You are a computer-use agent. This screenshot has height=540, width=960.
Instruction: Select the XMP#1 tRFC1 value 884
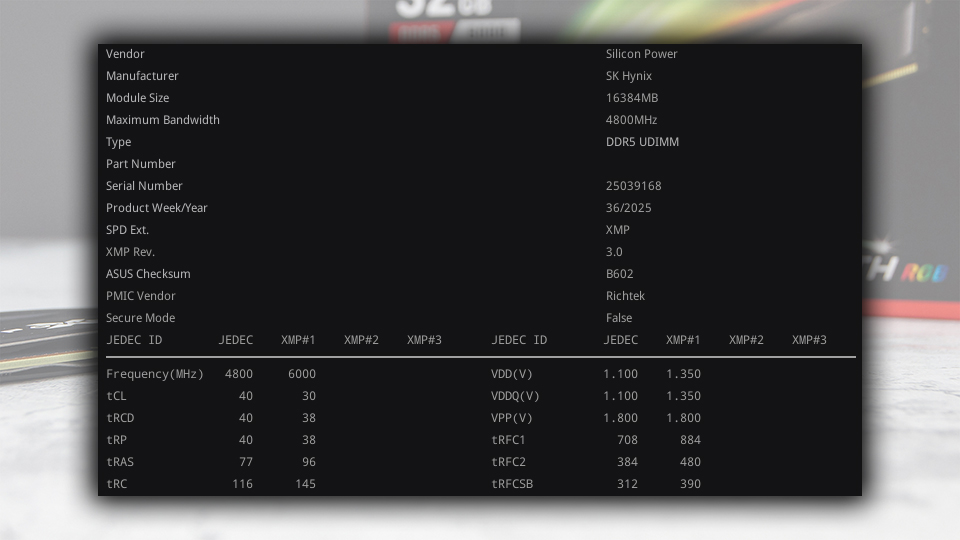tap(691, 440)
